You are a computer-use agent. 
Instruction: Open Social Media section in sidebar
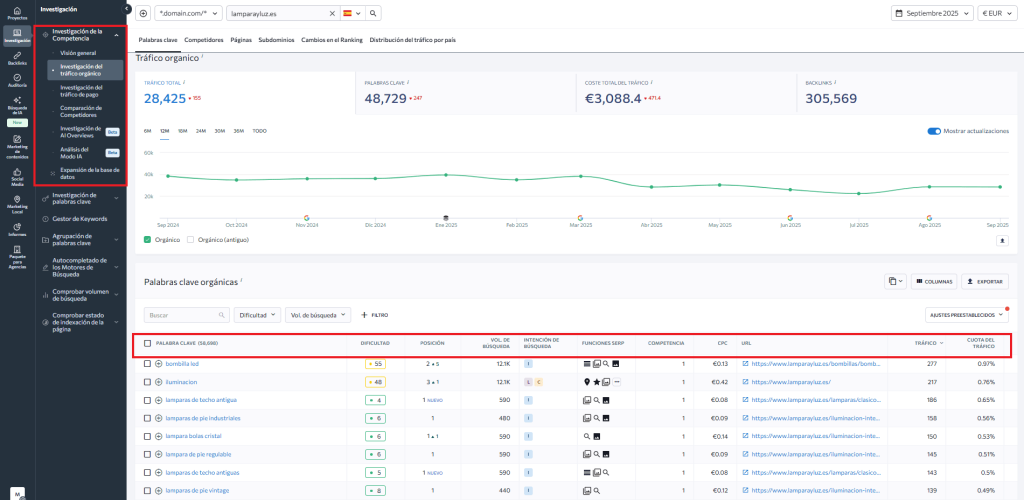coord(17,176)
